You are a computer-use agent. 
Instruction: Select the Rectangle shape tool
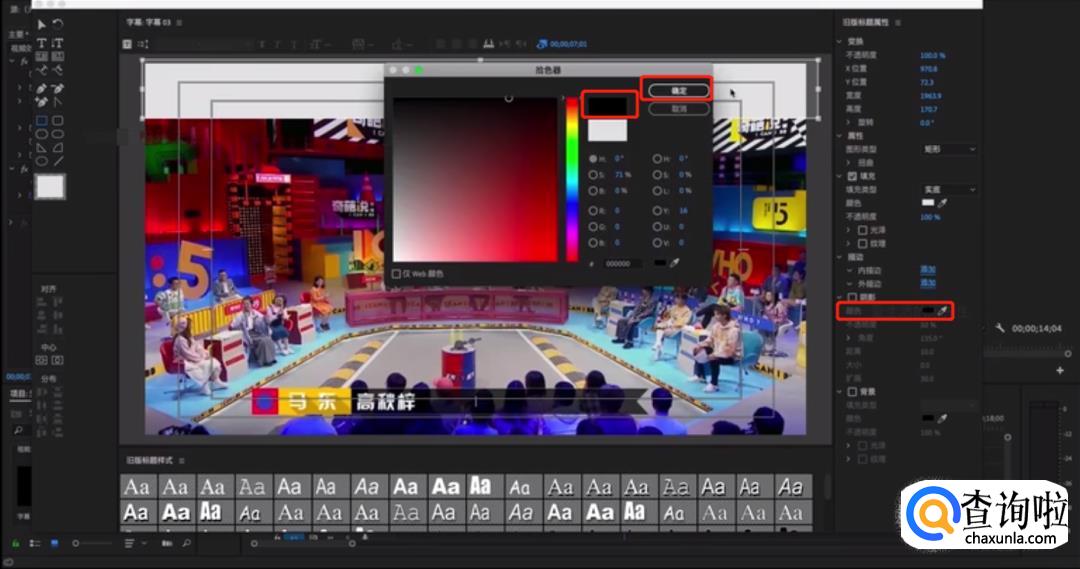pyautogui.click(x=41, y=121)
